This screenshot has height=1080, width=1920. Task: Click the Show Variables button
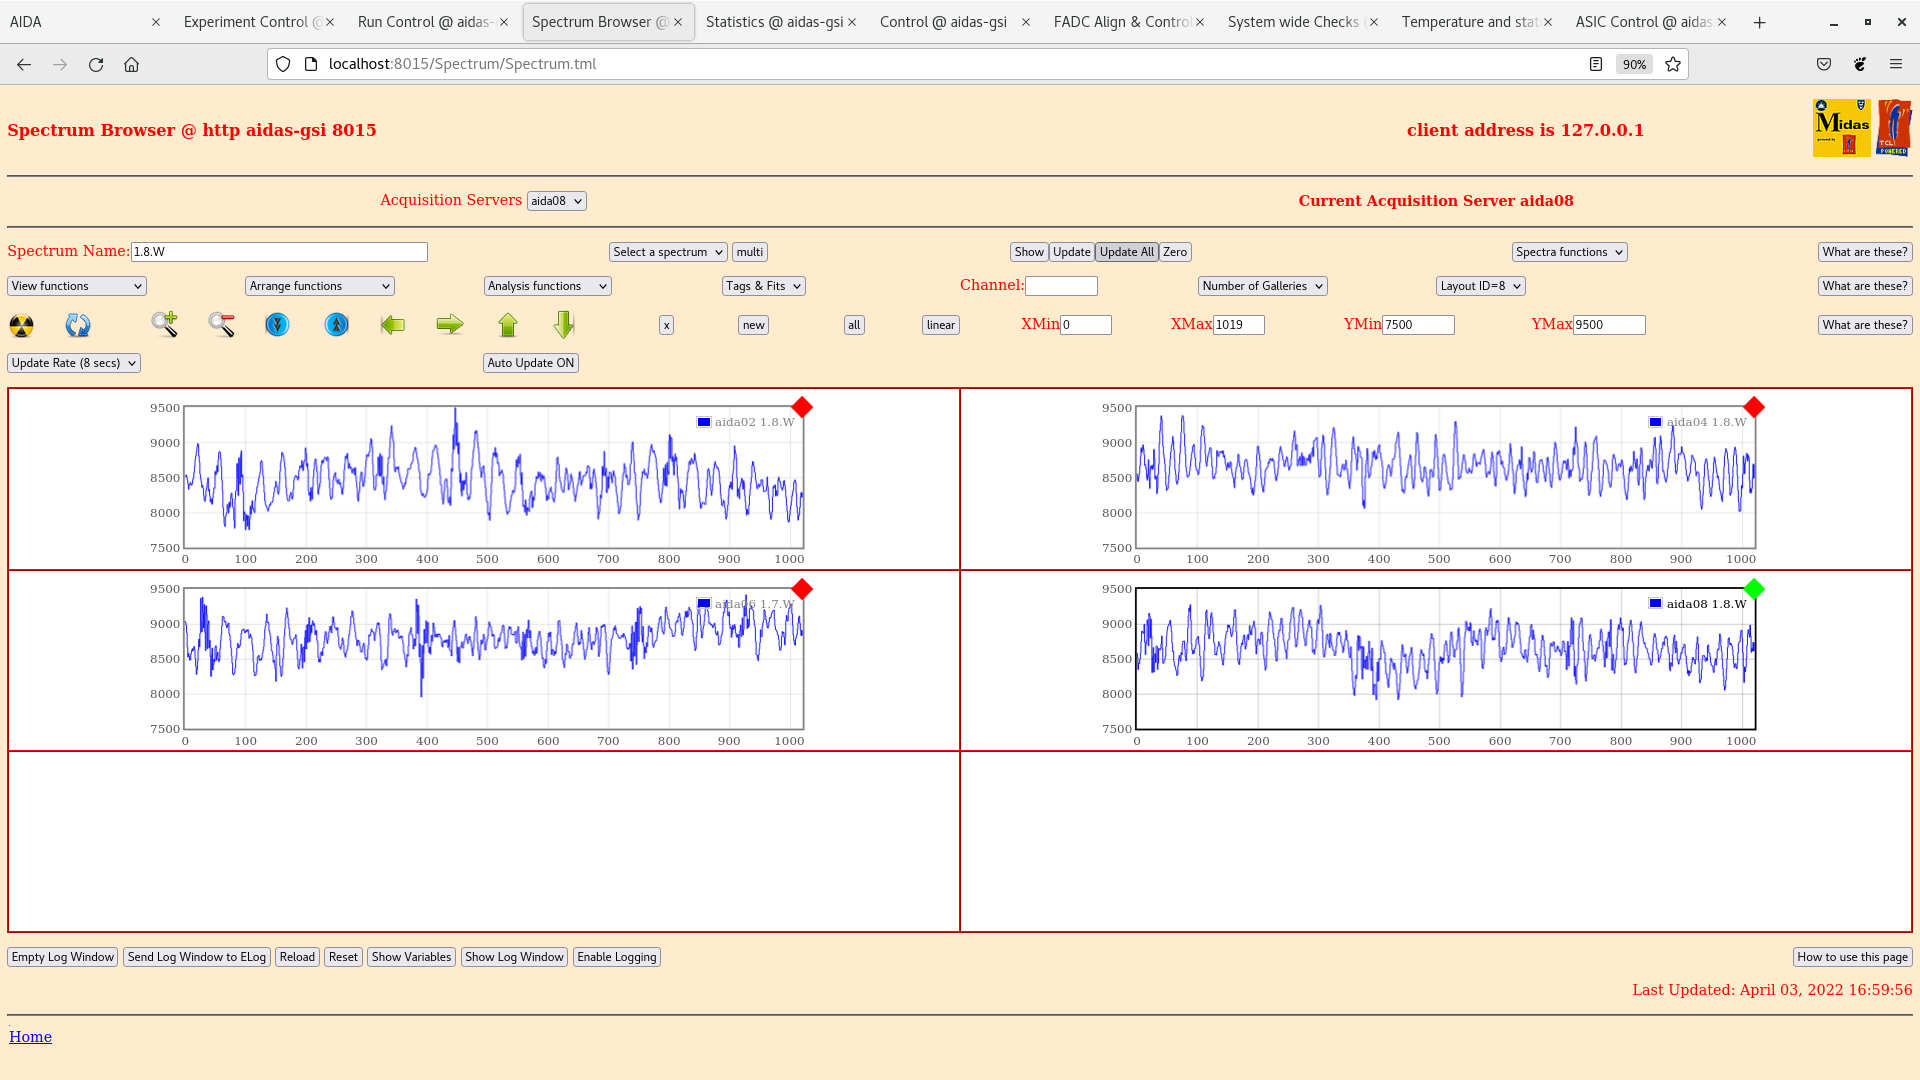point(411,957)
